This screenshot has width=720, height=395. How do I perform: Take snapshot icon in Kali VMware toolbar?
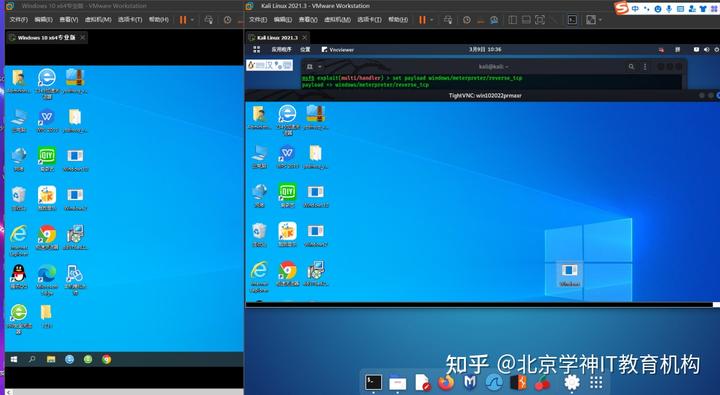tap(467, 20)
